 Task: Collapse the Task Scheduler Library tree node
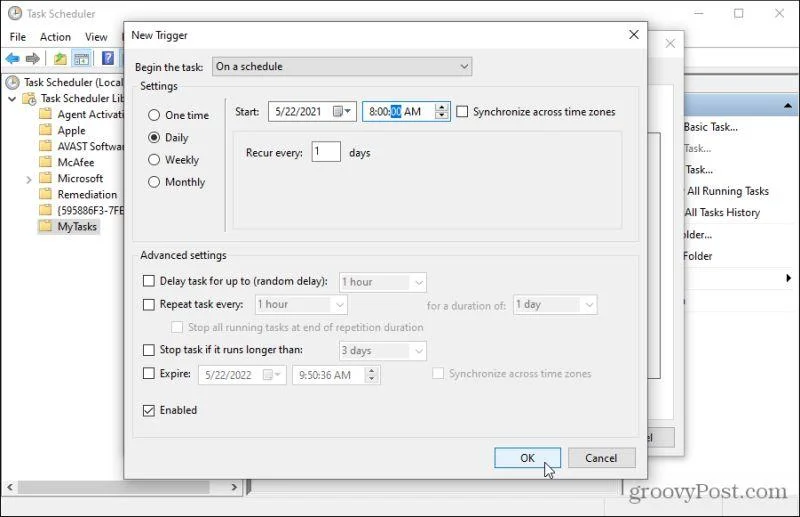coord(12,99)
